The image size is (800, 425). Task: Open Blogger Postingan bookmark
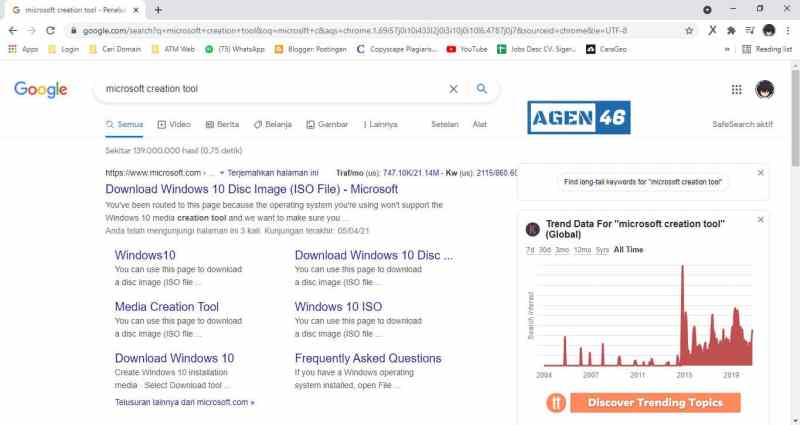pos(310,49)
